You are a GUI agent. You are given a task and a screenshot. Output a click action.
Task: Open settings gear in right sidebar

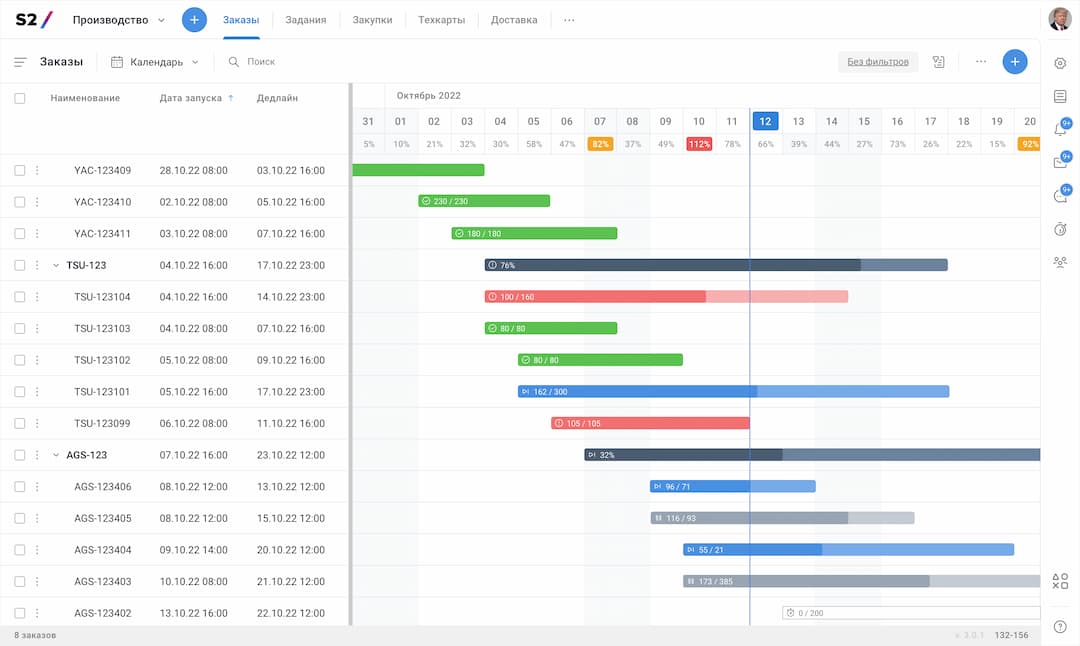pyautogui.click(x=1060, y=63)
